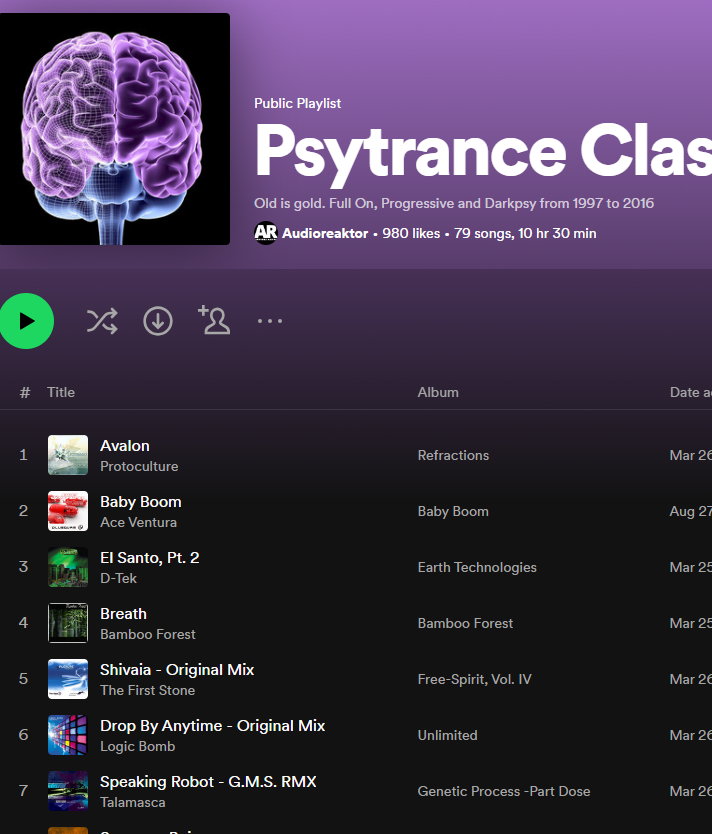Open album Free-Spirit, Vol. IV
Screen dimensions: 712x834
click(474, 679)
